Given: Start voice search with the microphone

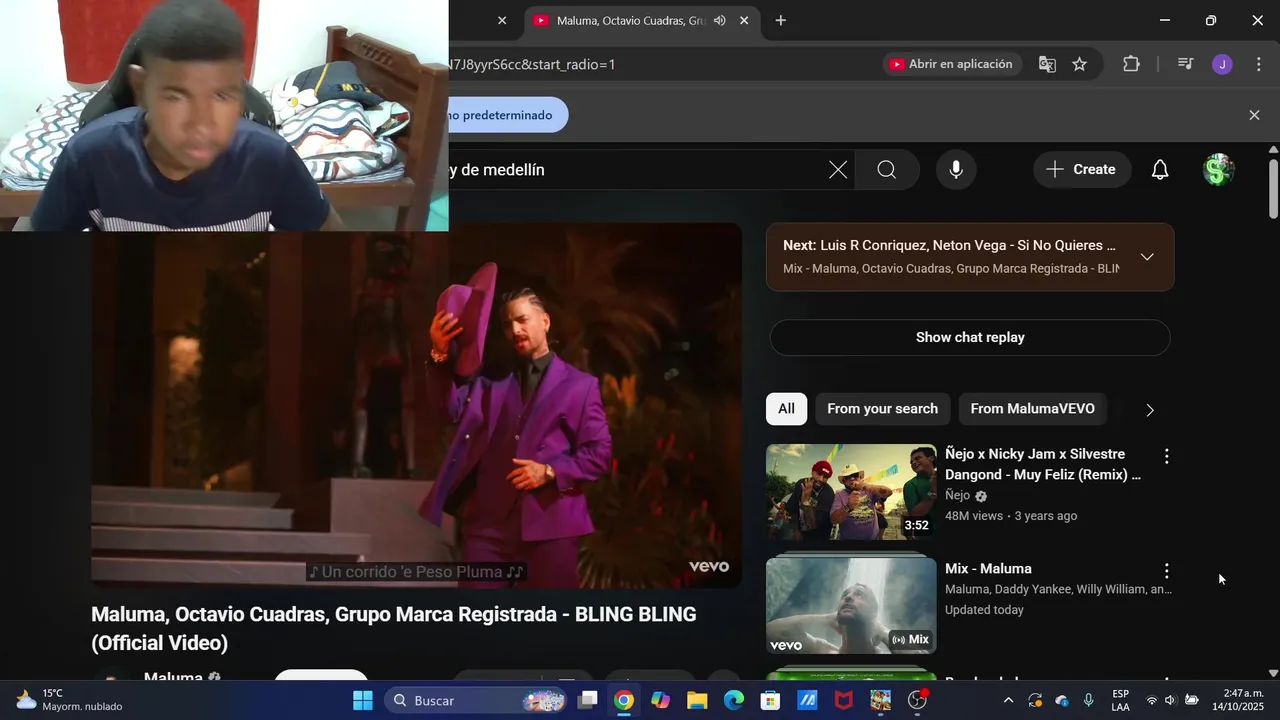Looking at the screenshot, I should [x=956, y=170].
